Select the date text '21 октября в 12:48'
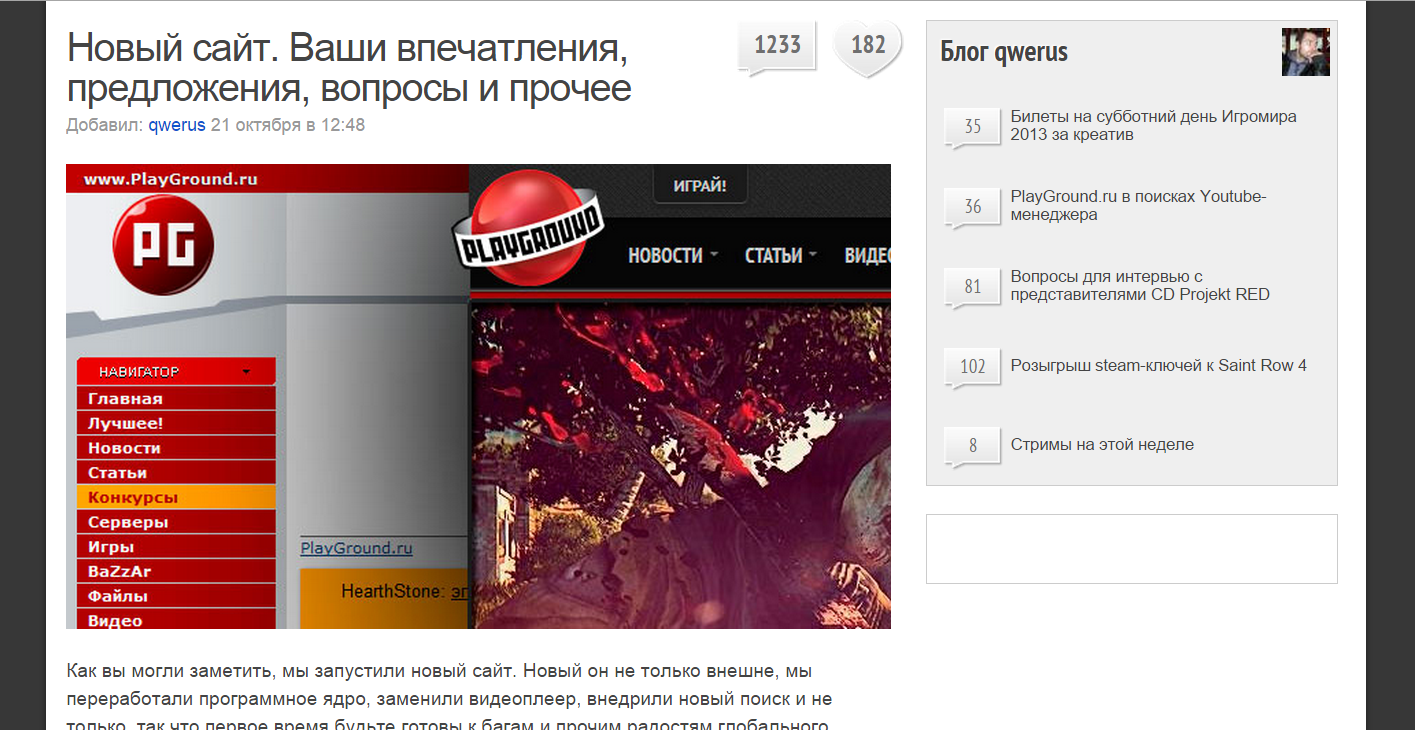The image size is (1415, 730). pos(288,125)
